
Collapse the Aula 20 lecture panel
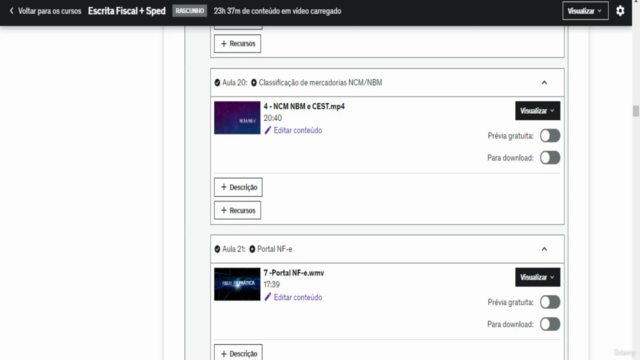[x=544, y=82]
